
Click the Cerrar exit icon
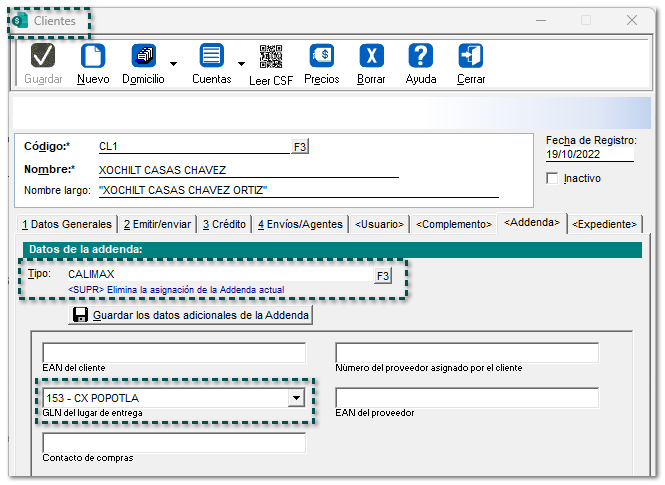471,56
